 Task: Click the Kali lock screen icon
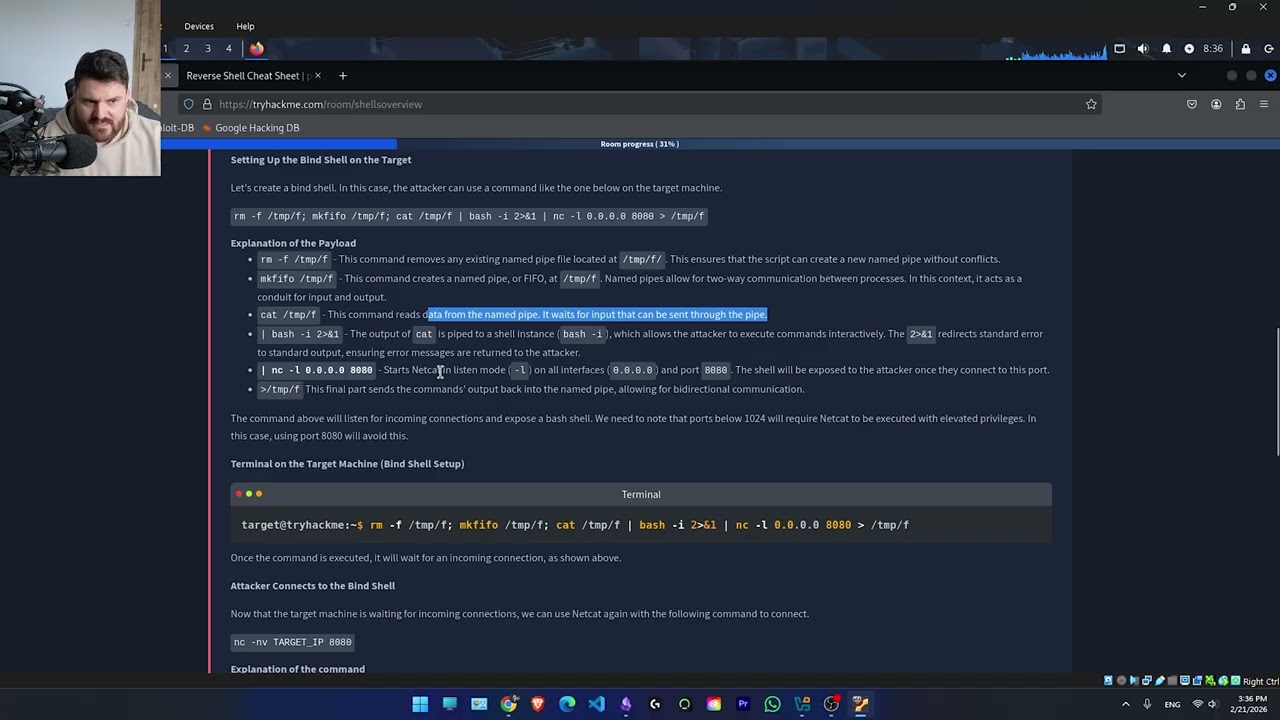tap(1246, 48)
